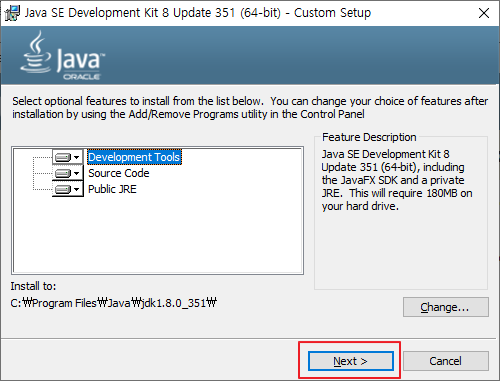Click the 'Install to:' label
The width and height of the screenshot is (500, 381).
[x=33, y=286]
